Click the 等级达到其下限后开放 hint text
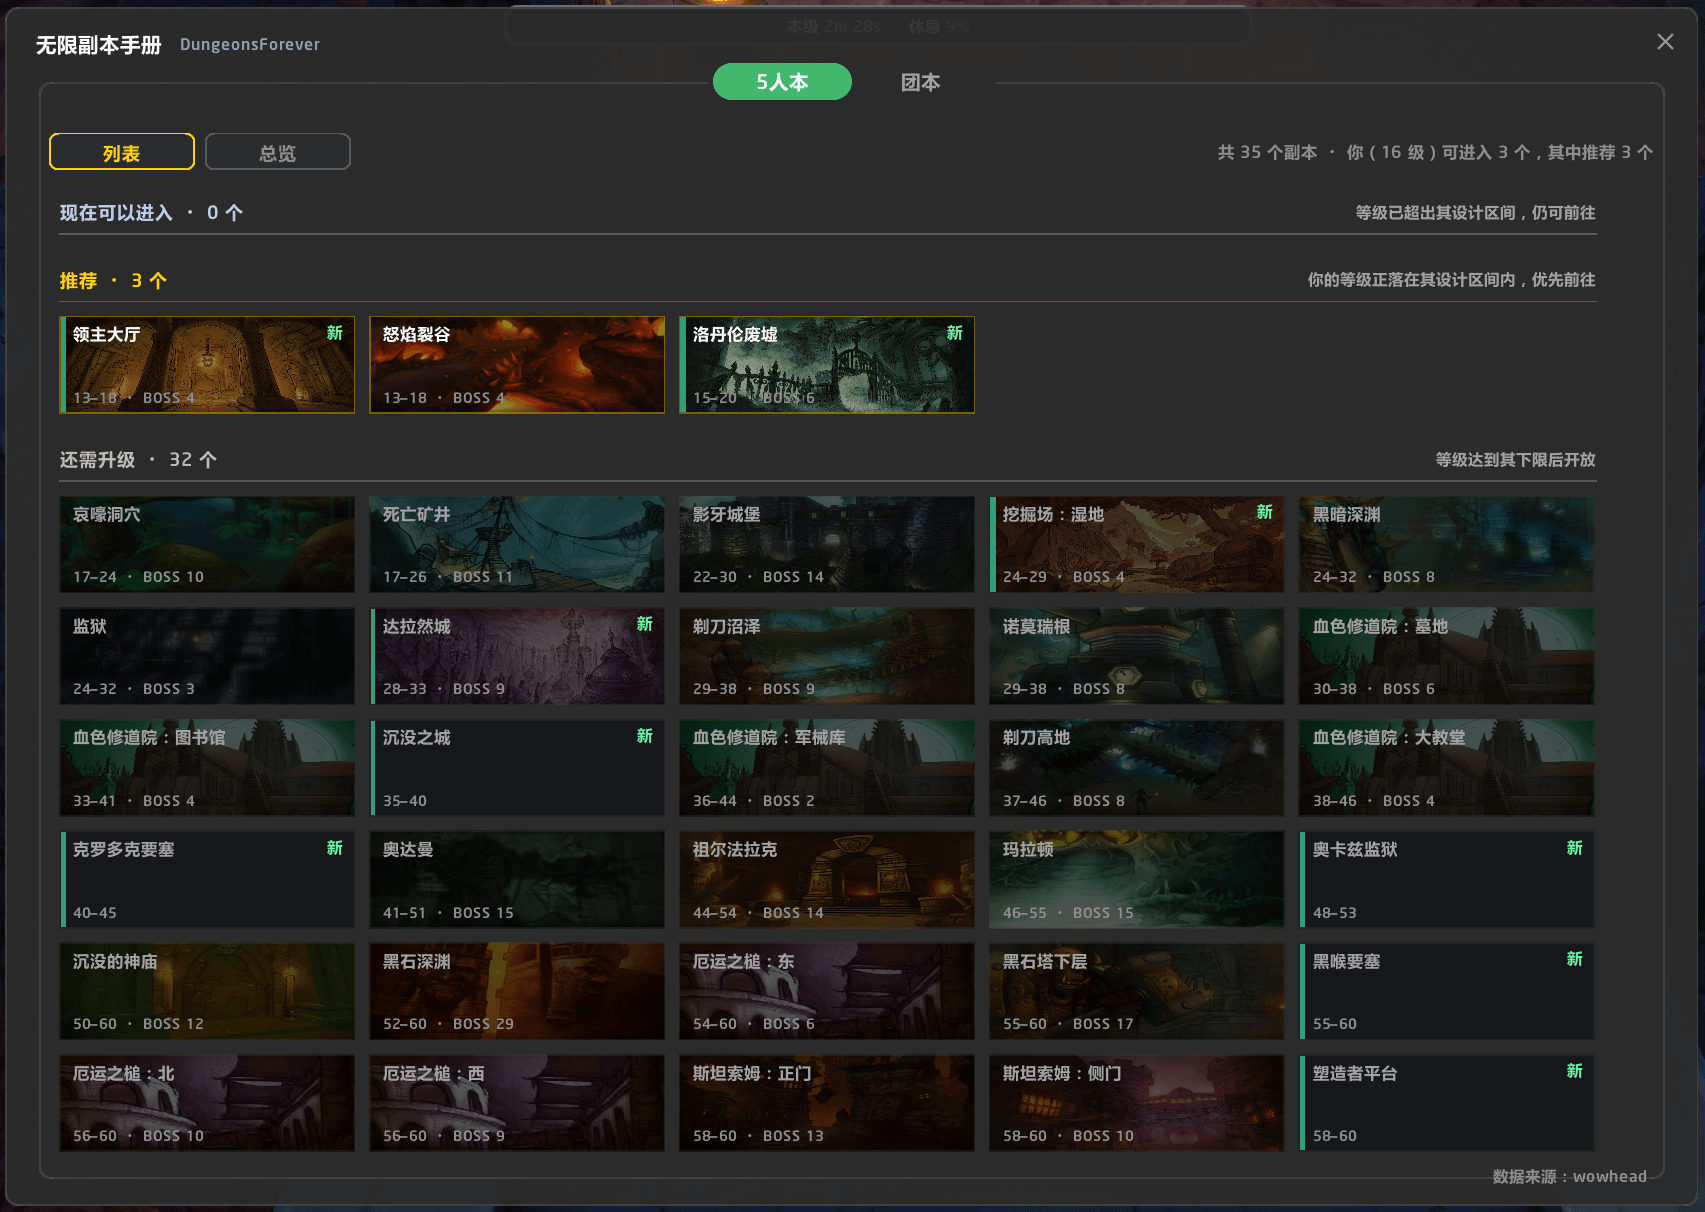Screen dimensions: 1705x1212 (1515, 460)
